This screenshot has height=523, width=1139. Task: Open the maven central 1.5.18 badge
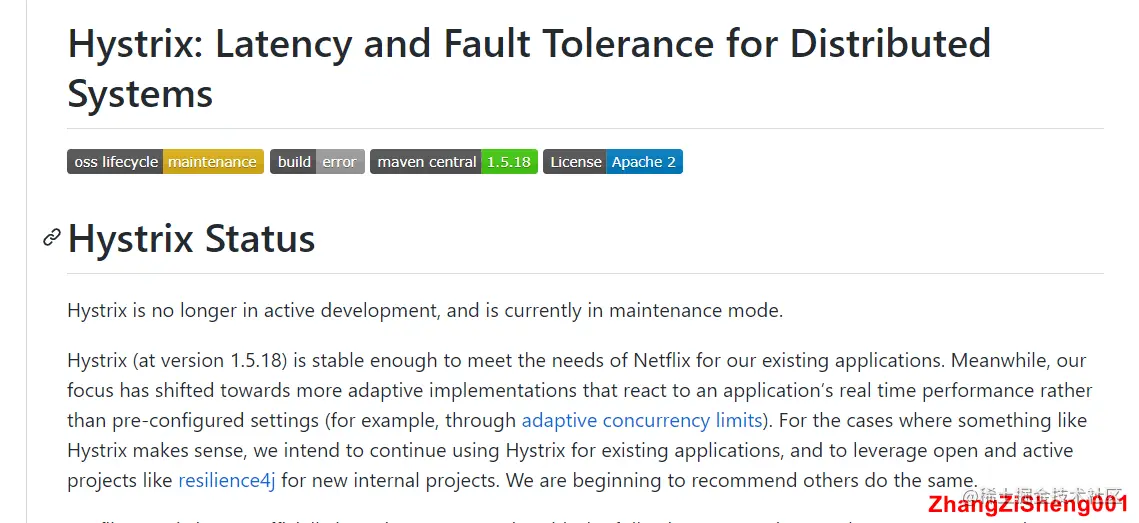tap(454, 162)
